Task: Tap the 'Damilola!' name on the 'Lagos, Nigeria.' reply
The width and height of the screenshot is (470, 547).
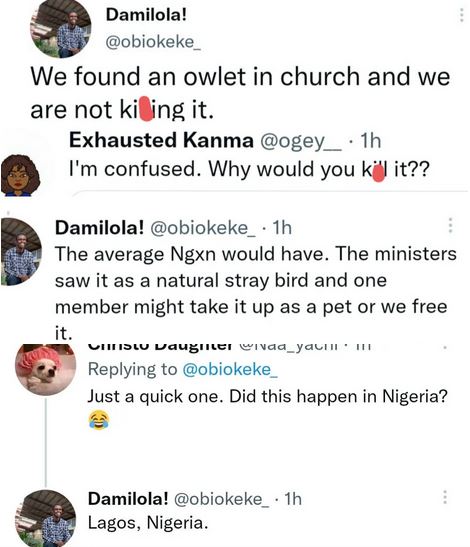Action: (128, 499)
